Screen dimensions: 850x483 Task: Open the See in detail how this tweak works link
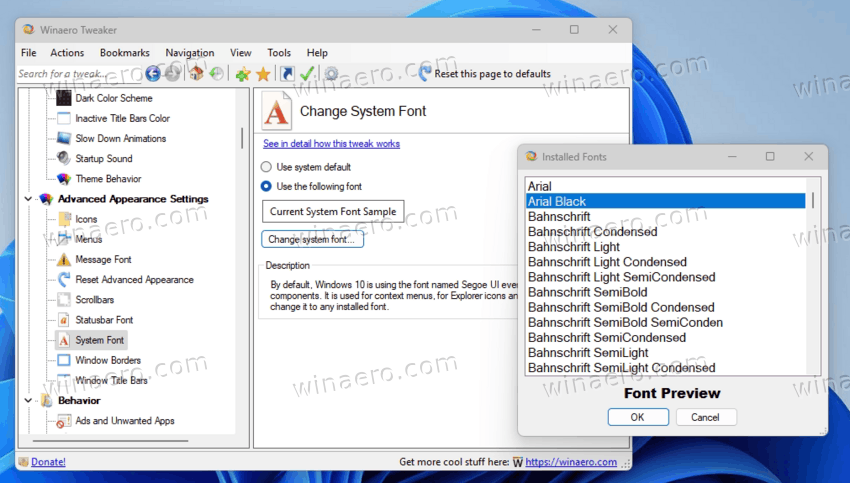pos(332,144)
